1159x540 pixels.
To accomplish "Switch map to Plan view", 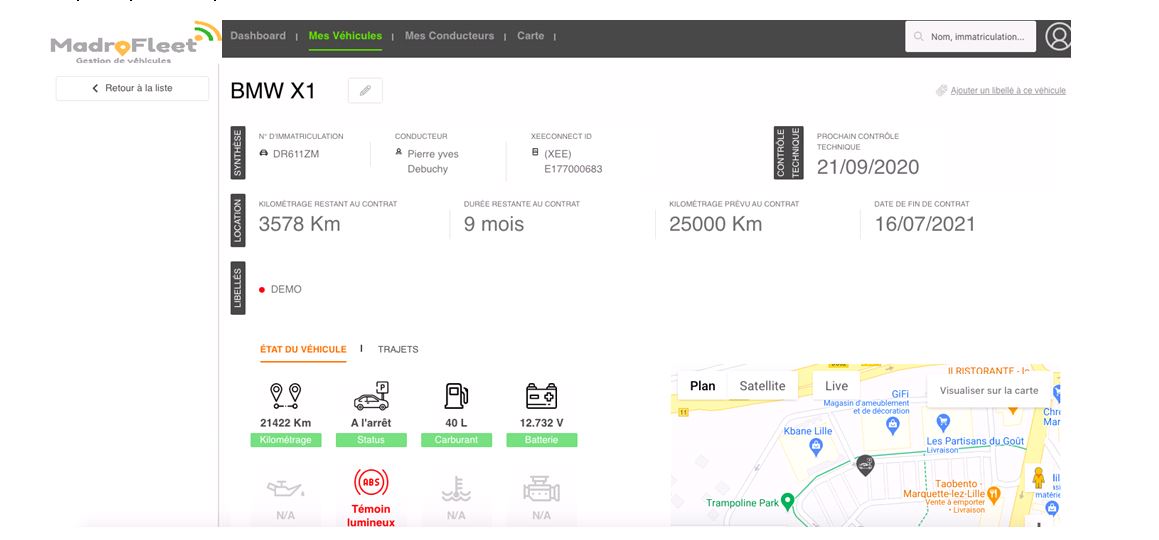I will click(x=703, y=386).
